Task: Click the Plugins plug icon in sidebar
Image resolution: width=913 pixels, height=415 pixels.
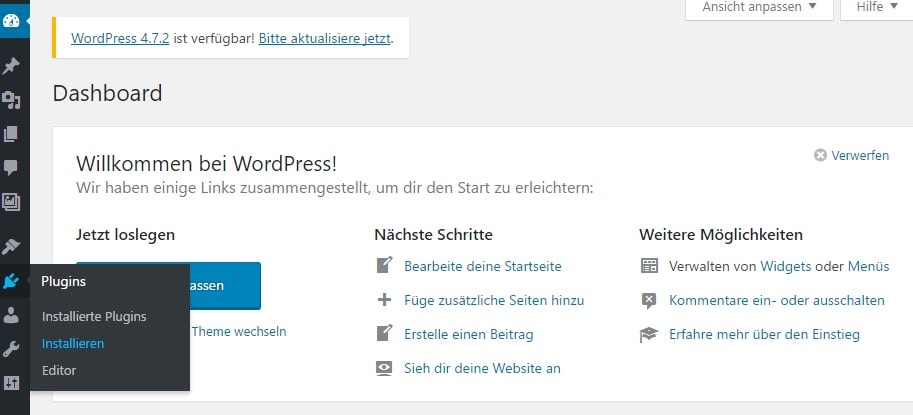Action: coord(11,282)
